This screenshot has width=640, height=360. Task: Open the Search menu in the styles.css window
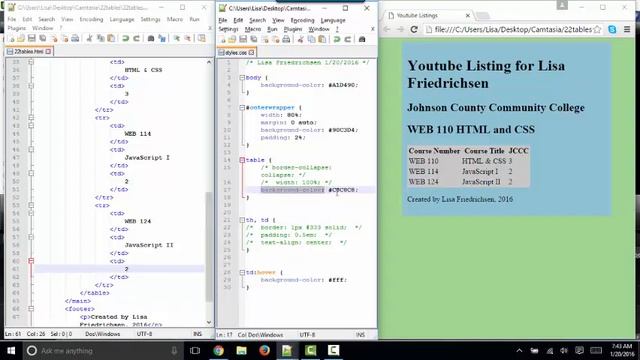258,20
